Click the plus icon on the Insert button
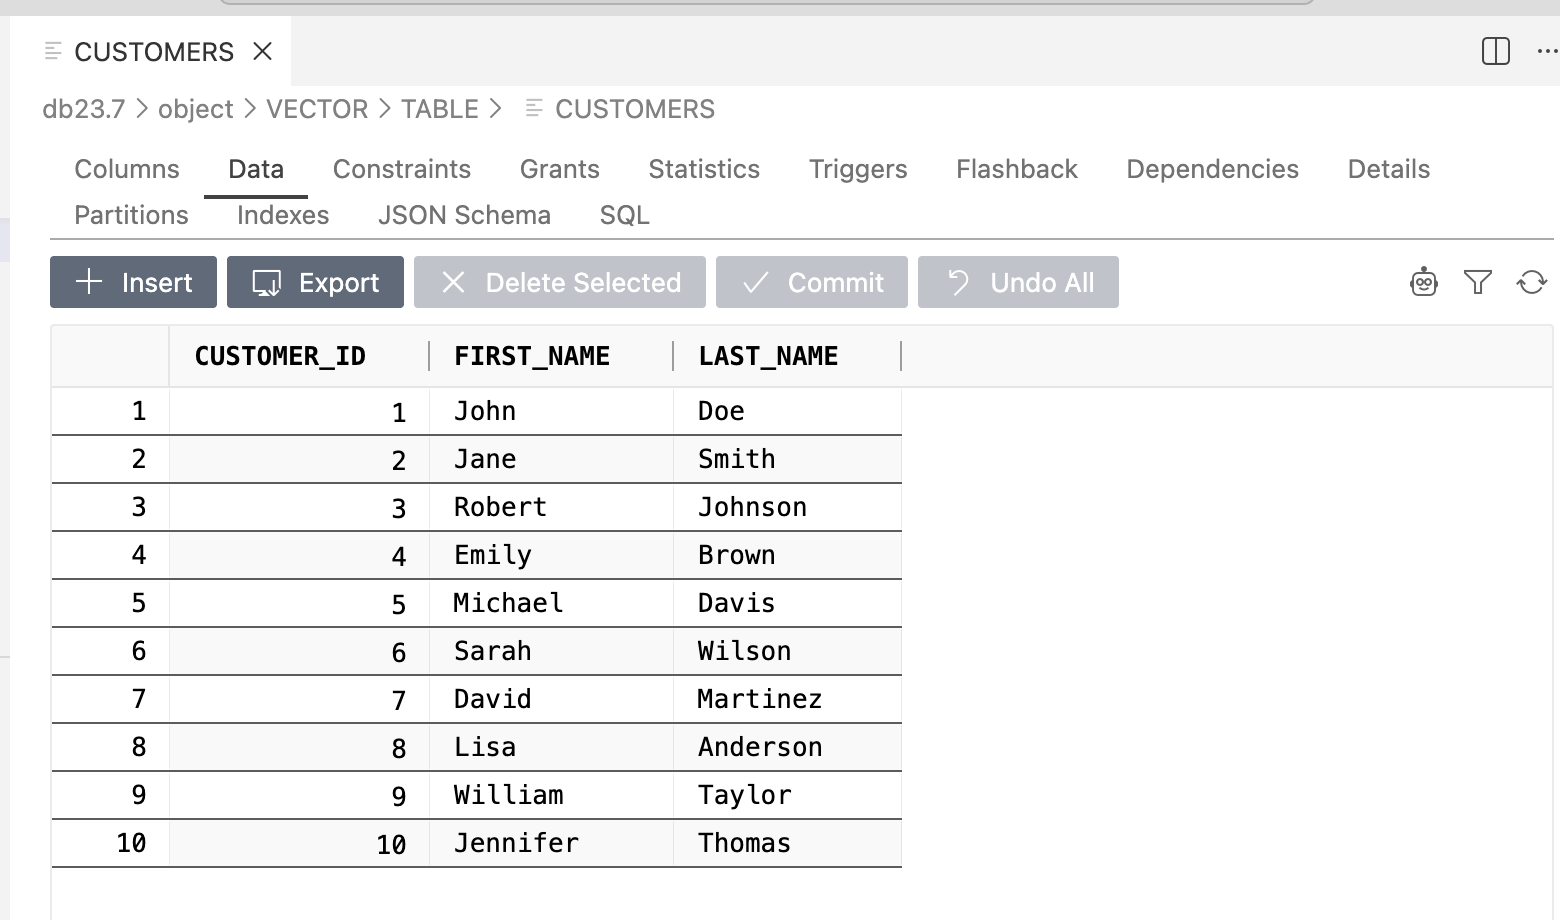The width and height of the screenshot is (1560, 920). (x=90, y=282)
